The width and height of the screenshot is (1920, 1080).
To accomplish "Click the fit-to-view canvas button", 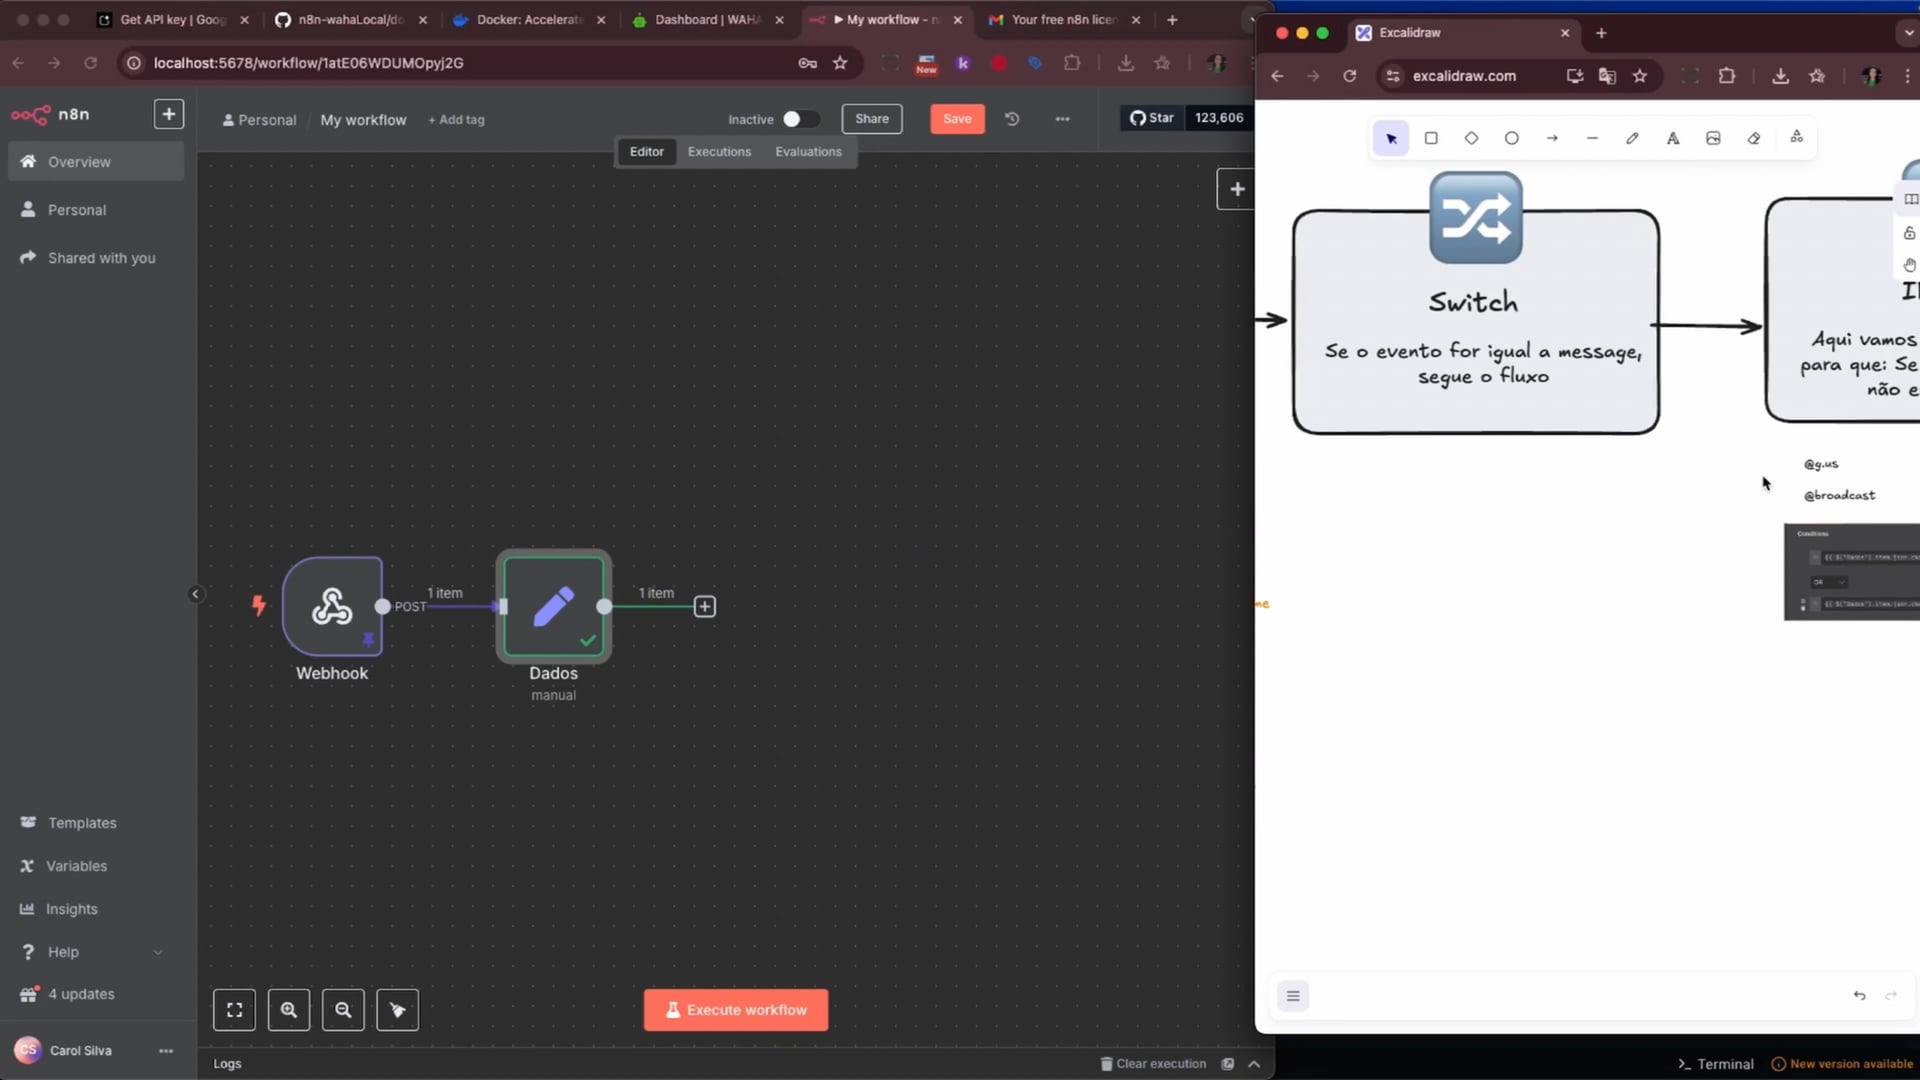I will [234, 1010].
